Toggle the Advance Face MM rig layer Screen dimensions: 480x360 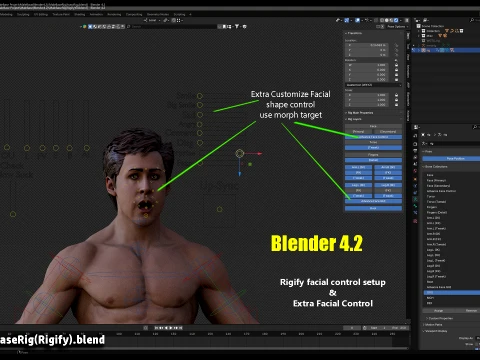373,201
